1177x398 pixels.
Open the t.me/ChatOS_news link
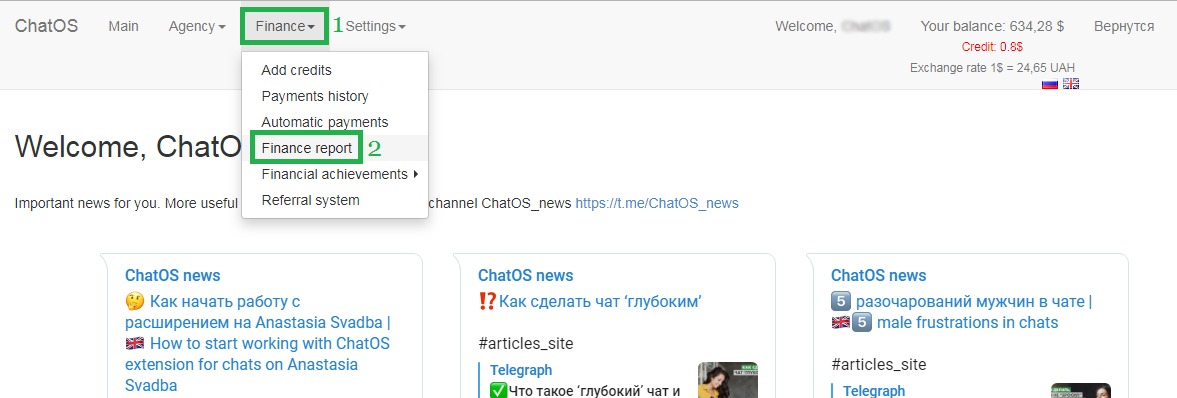[x=657, y=204]
